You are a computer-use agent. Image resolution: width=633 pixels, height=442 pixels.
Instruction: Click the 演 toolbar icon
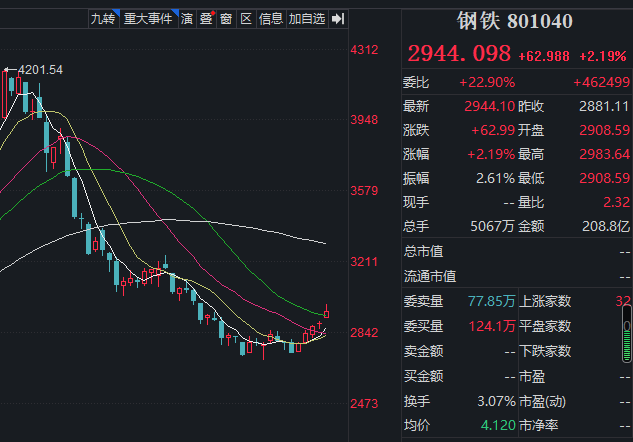click(187, 18)
